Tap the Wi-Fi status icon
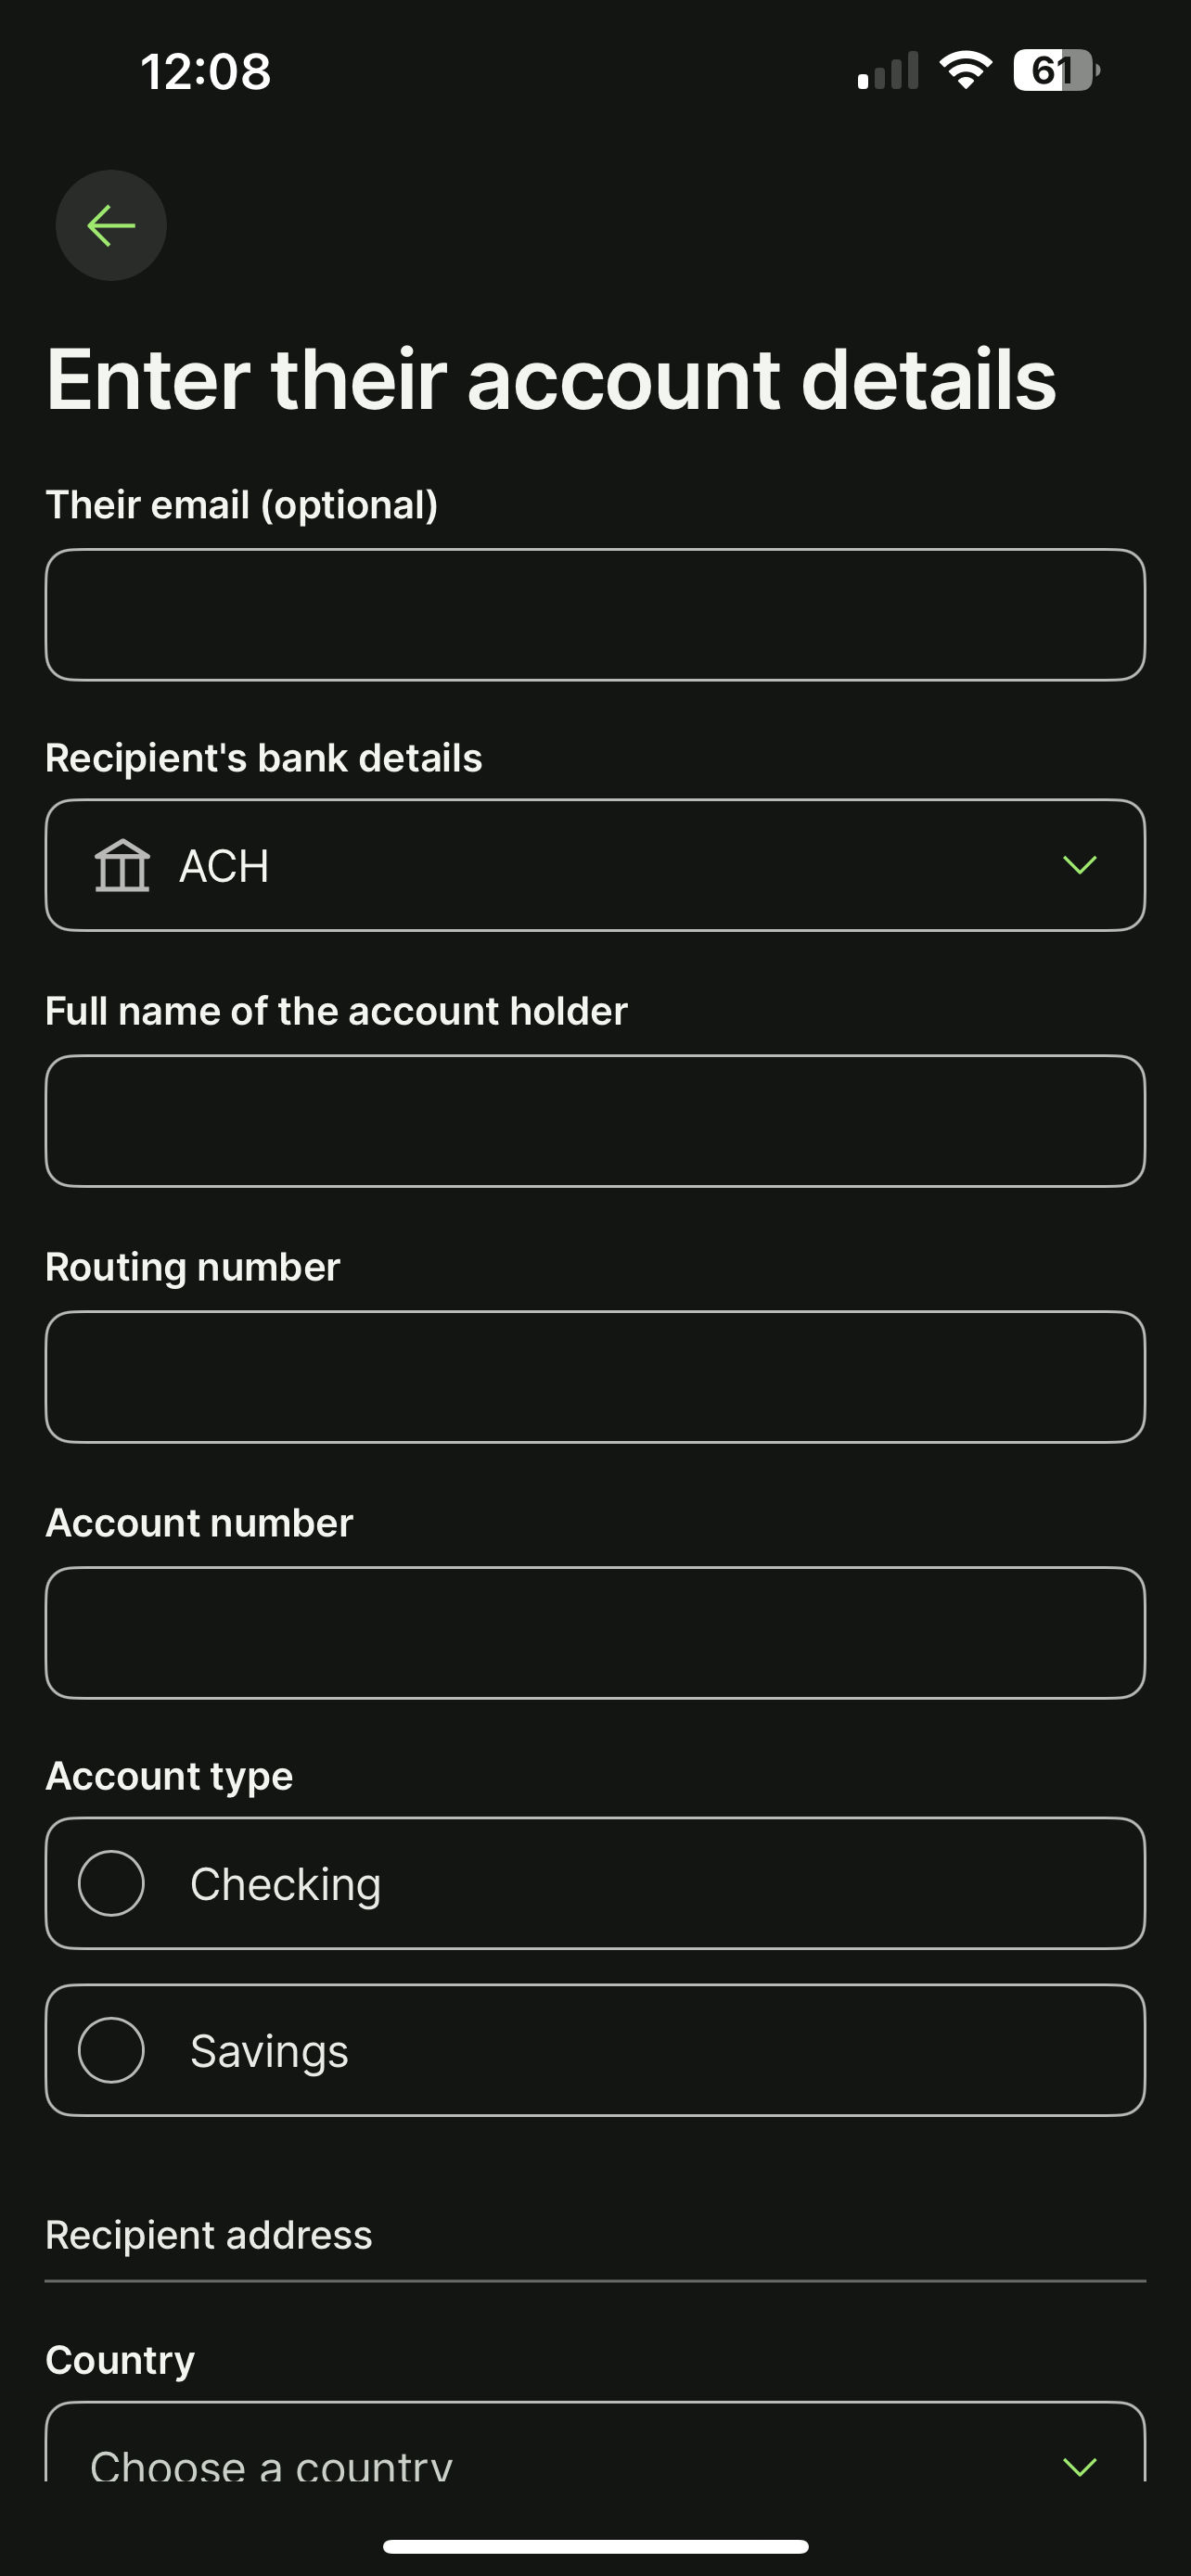Viewport: 1191px width, 2576px height. point(965,71)
